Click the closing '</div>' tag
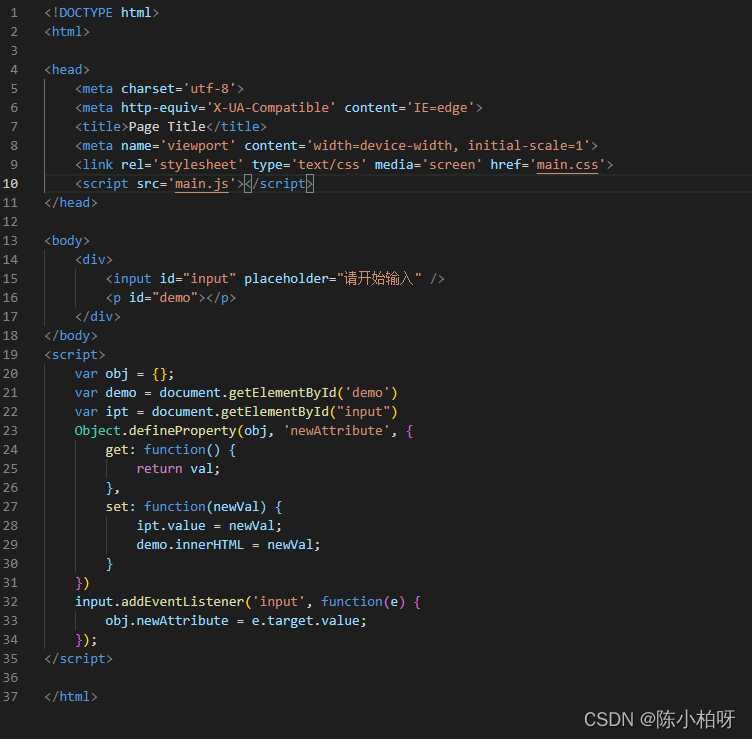This screenshot has width=752, height=739. coord(98,317)
